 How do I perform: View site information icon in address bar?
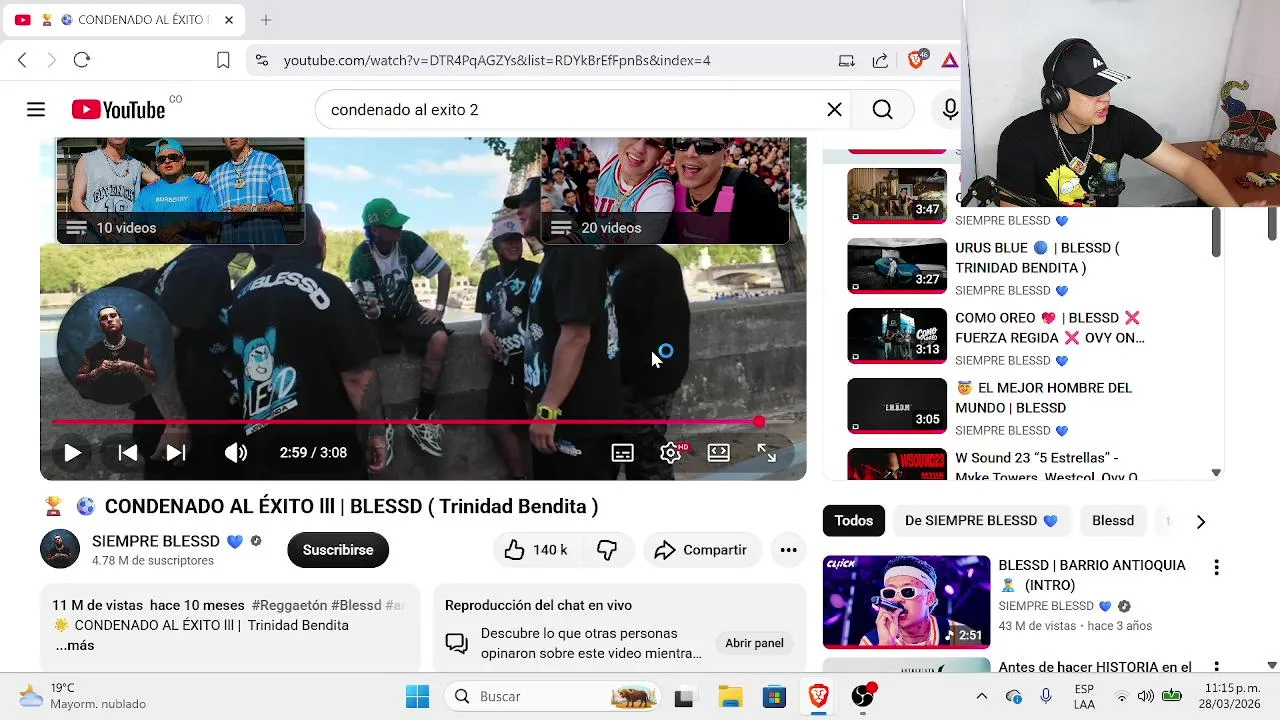[262, 60]
